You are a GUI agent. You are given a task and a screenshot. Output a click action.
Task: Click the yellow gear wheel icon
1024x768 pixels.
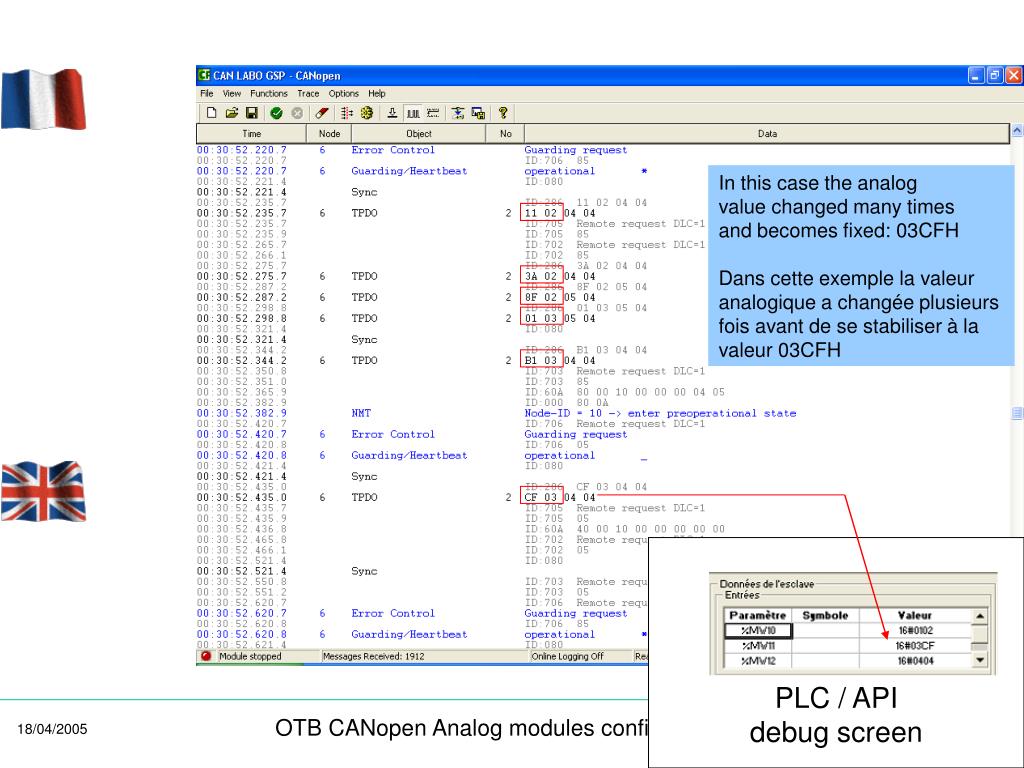click(x=367, y=113)
